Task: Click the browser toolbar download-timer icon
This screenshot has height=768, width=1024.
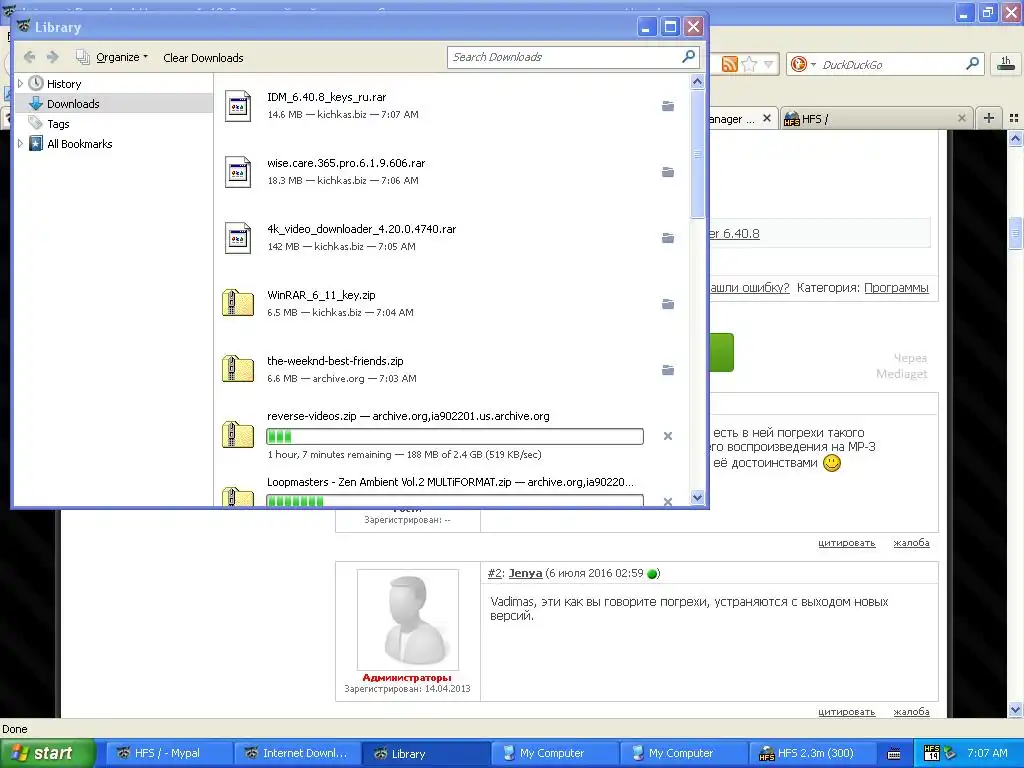Action: (1006, 63)
